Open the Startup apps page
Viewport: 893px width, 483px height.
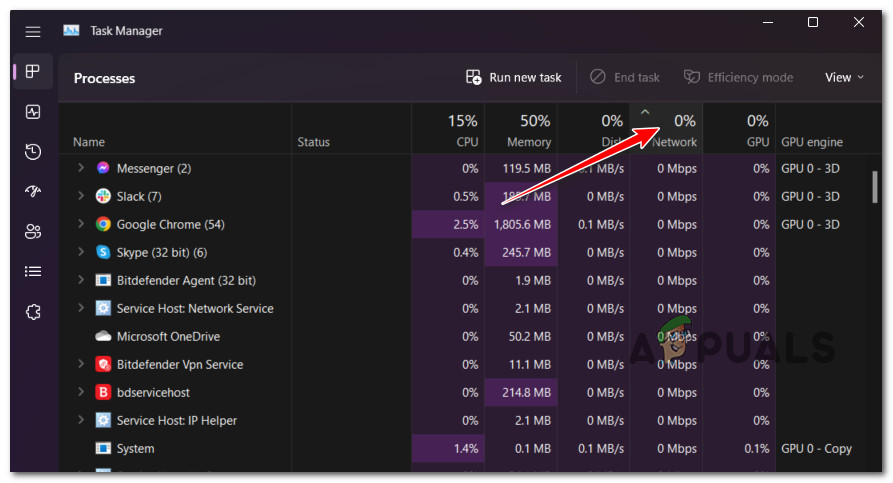pos(33,192)
